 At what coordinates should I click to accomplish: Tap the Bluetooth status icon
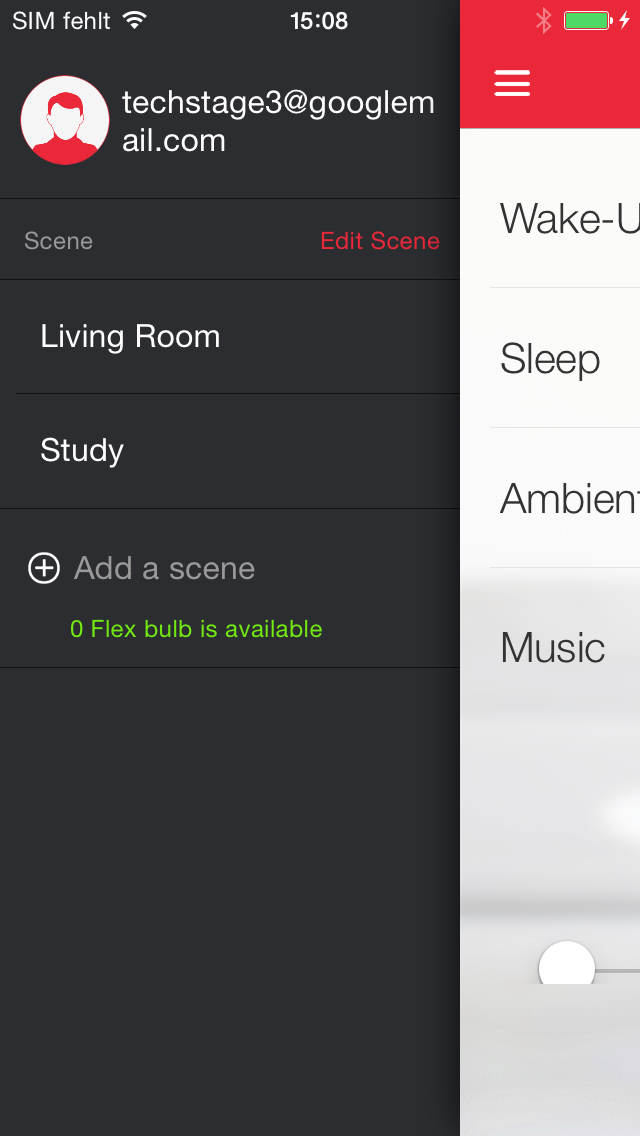point(543,20)
